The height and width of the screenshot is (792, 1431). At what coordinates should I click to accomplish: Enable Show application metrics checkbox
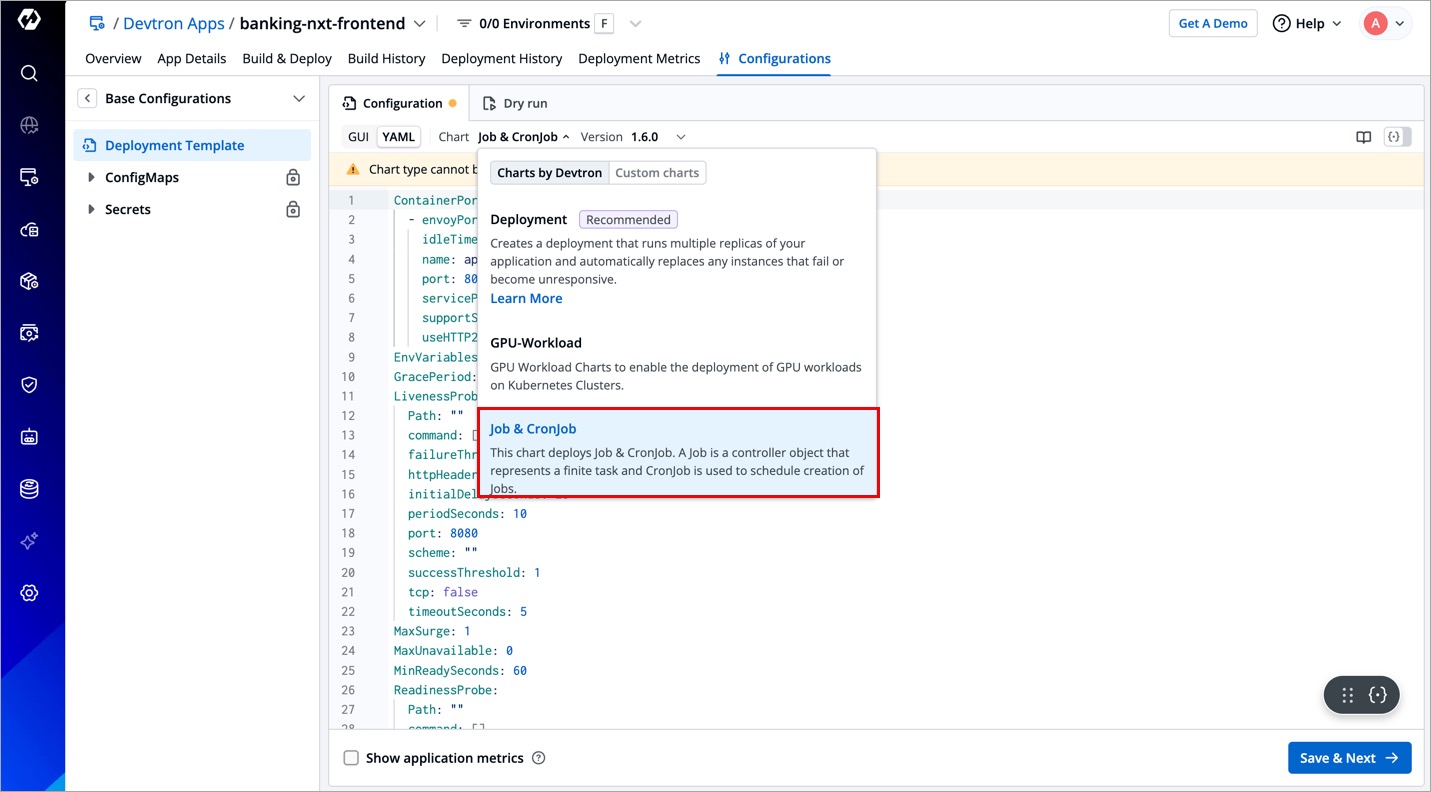tap(351, 758)
